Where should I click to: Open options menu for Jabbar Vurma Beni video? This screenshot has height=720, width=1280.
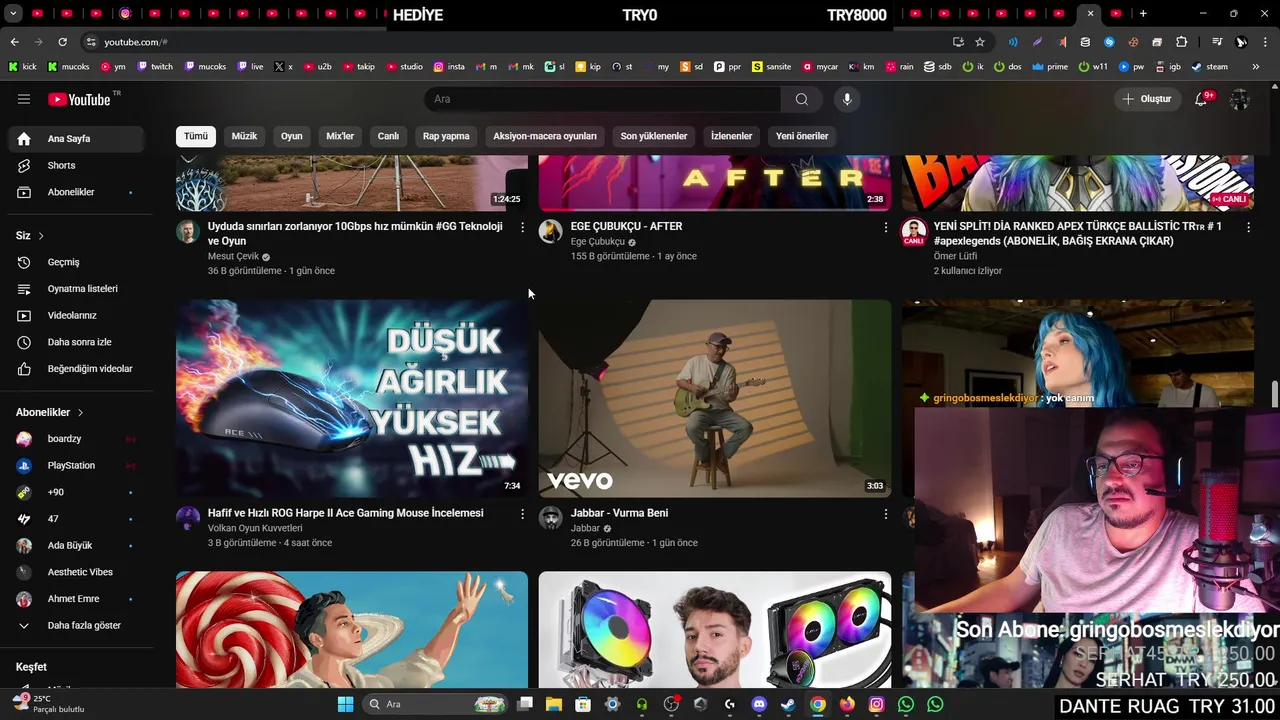click(885, 514)
